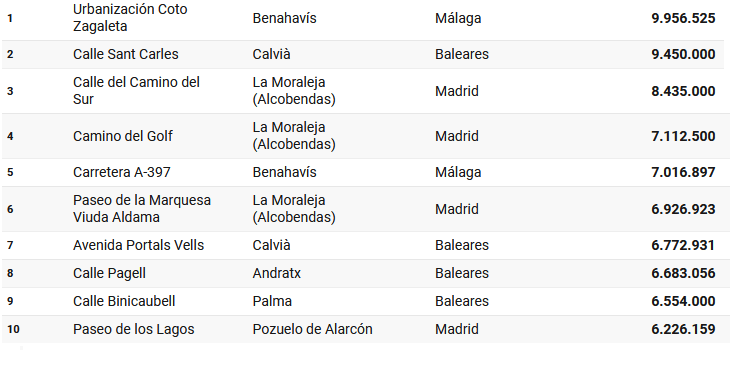Click the Calle del Camino del Sur entry

[136, 90]
